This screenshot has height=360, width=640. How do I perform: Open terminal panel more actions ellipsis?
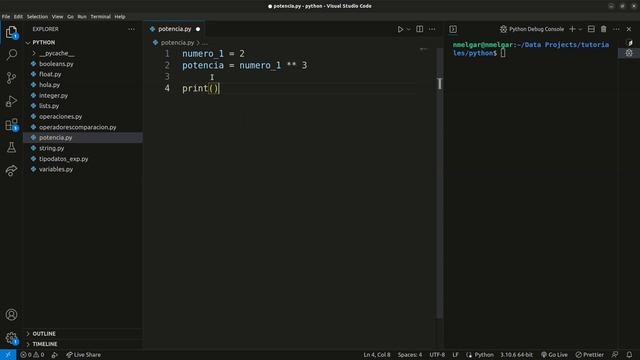(616, 29)
